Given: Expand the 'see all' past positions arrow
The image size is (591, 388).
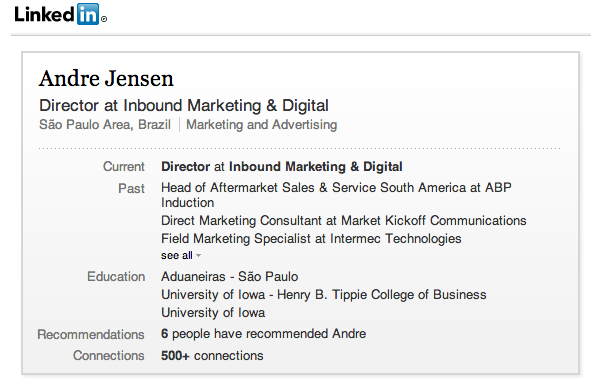Looking at the screenshot, I should [x=199, y=256].
